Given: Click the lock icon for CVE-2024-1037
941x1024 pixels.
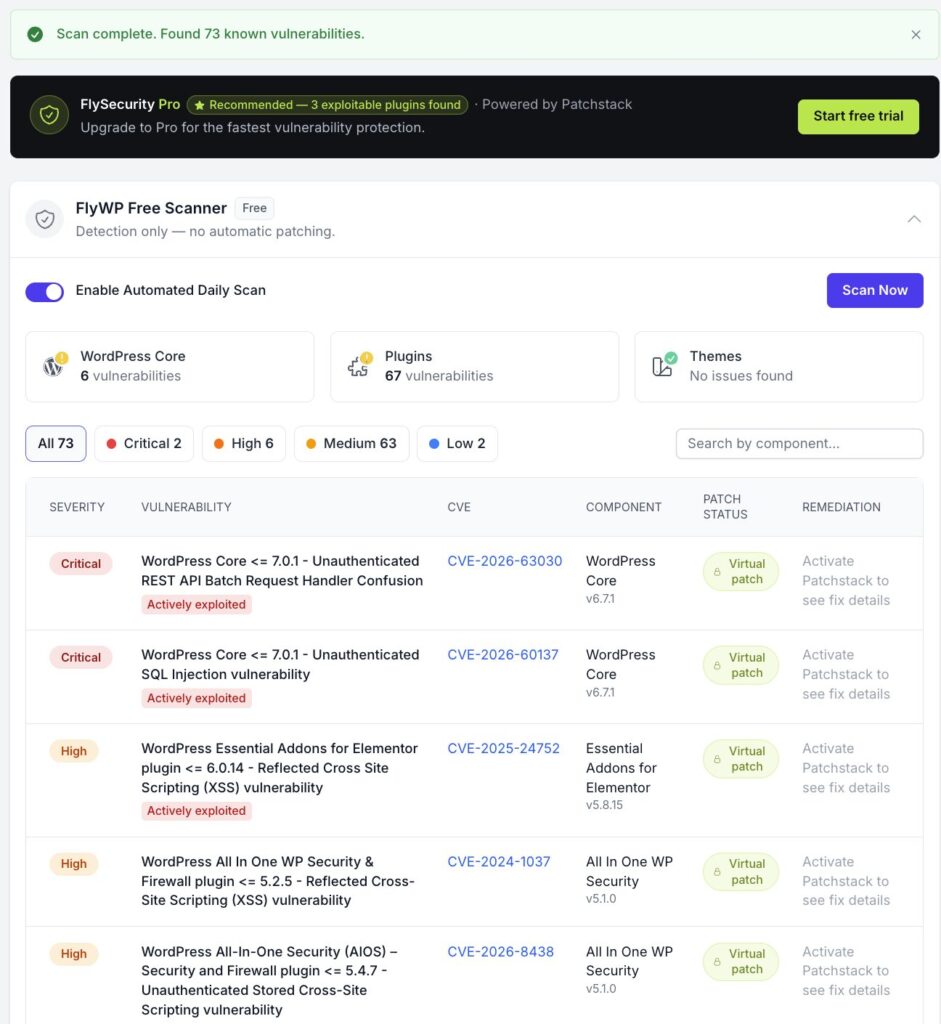Looking at the screenshot, I should 717,872.
